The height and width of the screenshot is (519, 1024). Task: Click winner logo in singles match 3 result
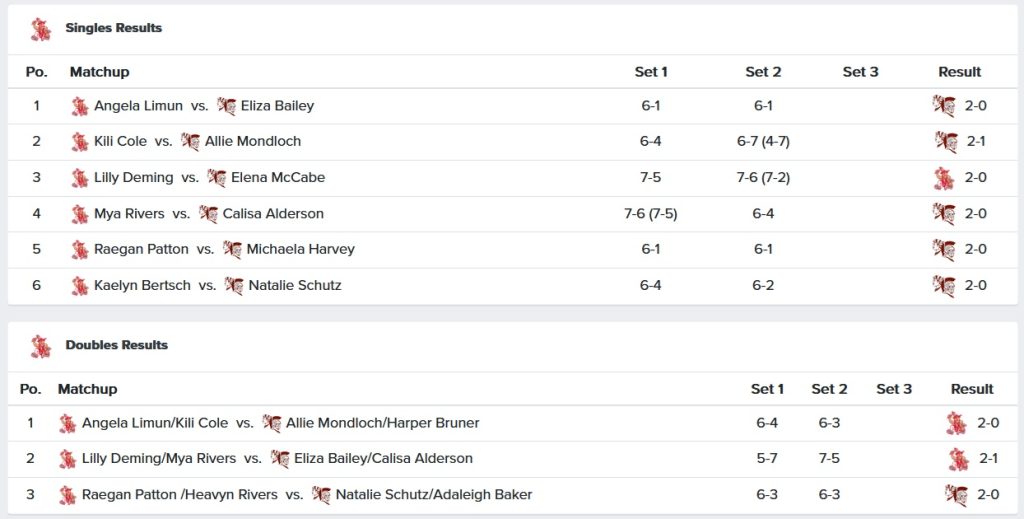(x=944, y=178)
